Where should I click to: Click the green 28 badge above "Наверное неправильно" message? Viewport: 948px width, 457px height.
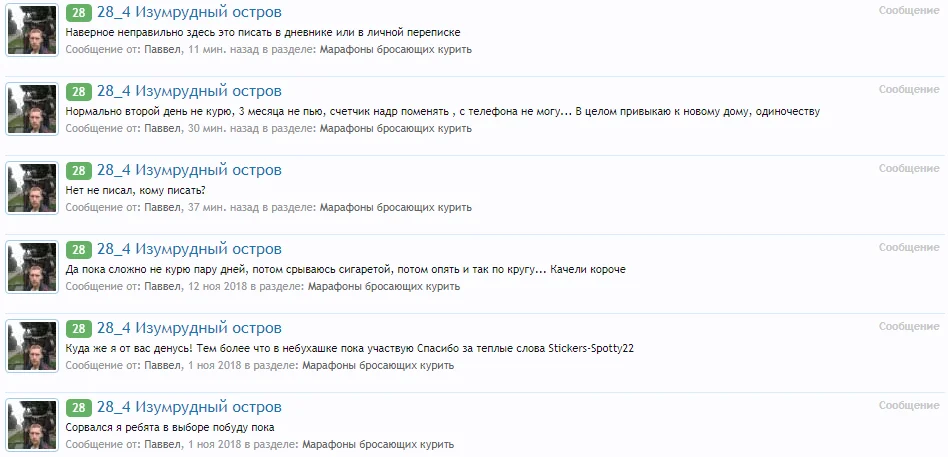click(78, 13)
